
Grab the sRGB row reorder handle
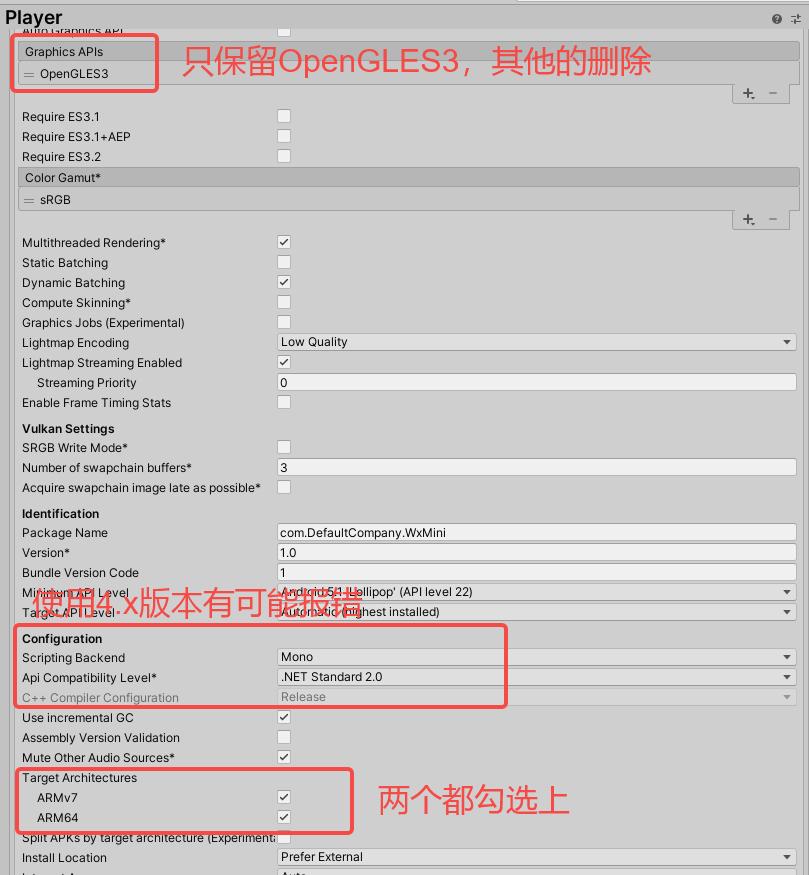point(29,200)
